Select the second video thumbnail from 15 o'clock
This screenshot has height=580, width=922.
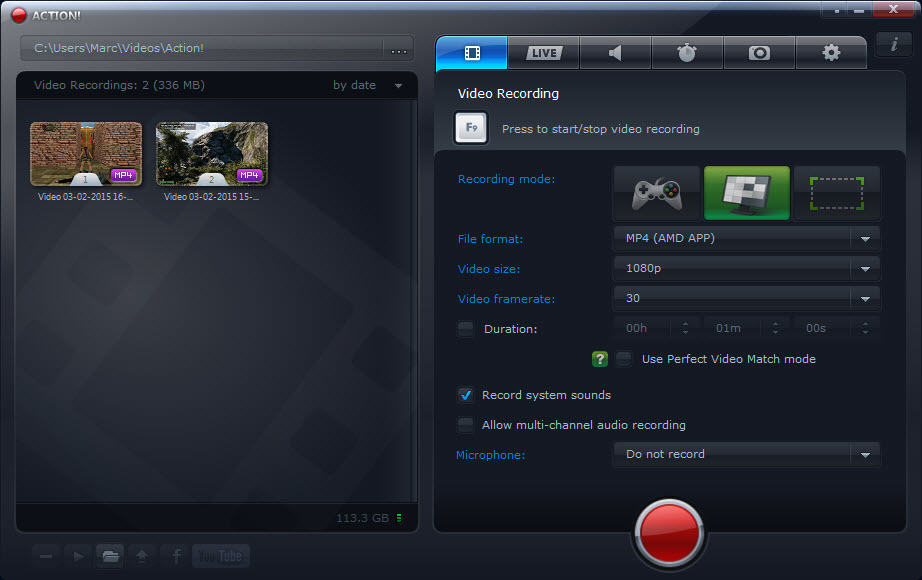[212, 154]
